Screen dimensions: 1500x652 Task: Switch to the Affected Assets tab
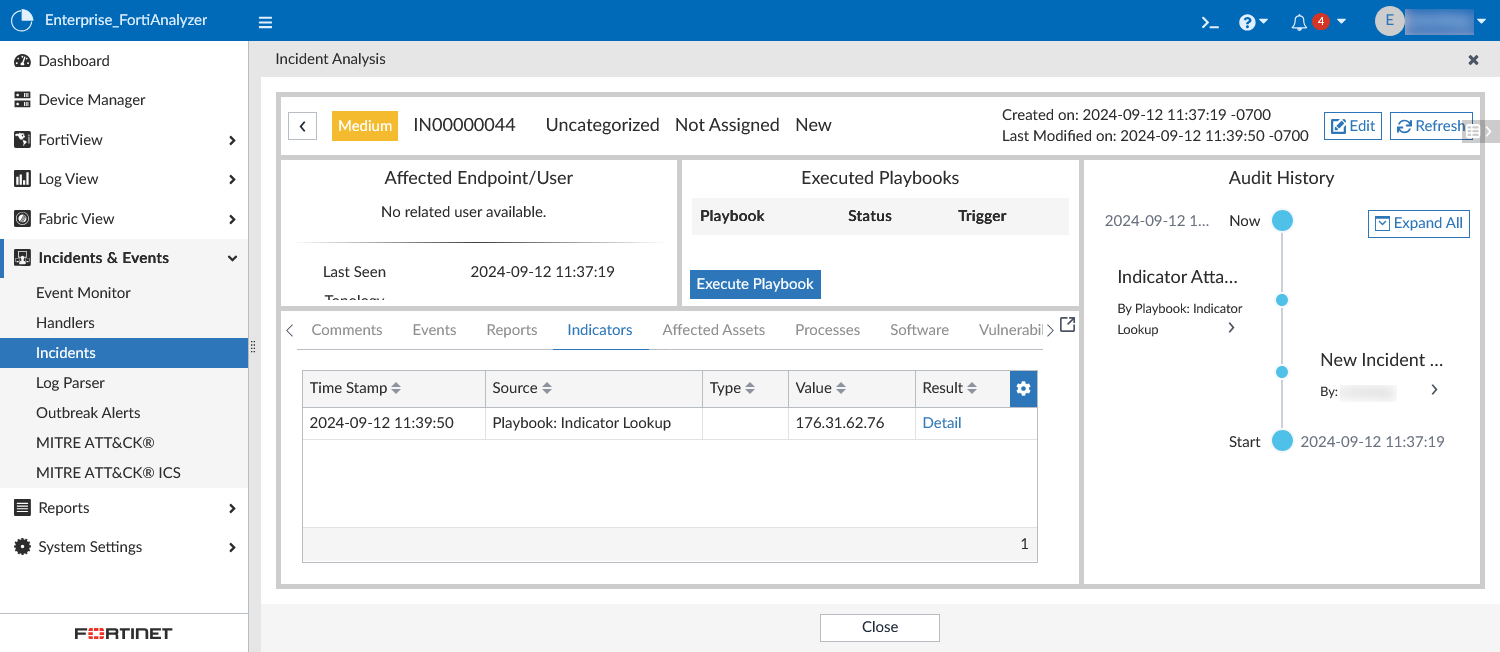[x=713, y=329]
